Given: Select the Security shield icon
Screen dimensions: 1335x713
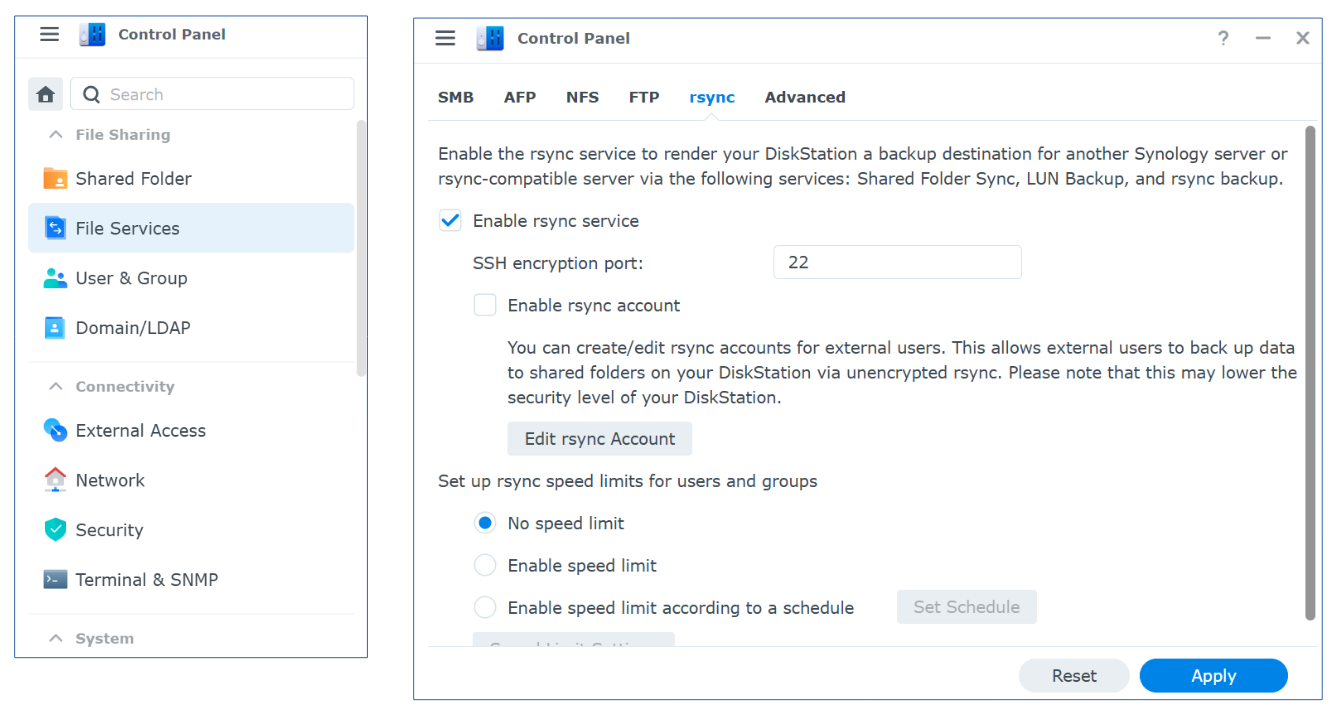Looking at the screenshot, I should tap(55, 530).
